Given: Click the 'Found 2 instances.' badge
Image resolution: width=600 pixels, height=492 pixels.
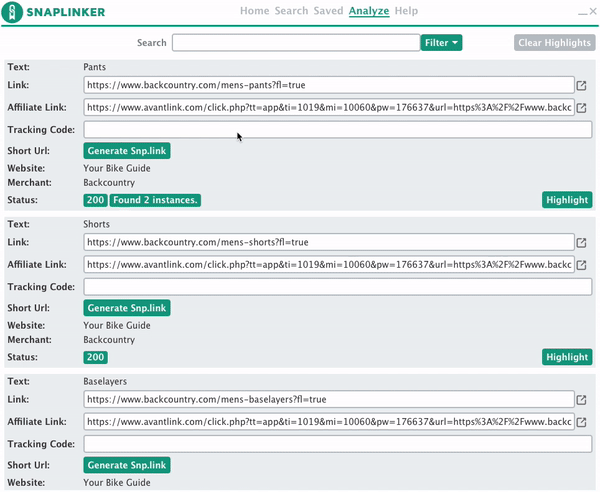Looking at the screenshot, I should (x=155, y=200).
